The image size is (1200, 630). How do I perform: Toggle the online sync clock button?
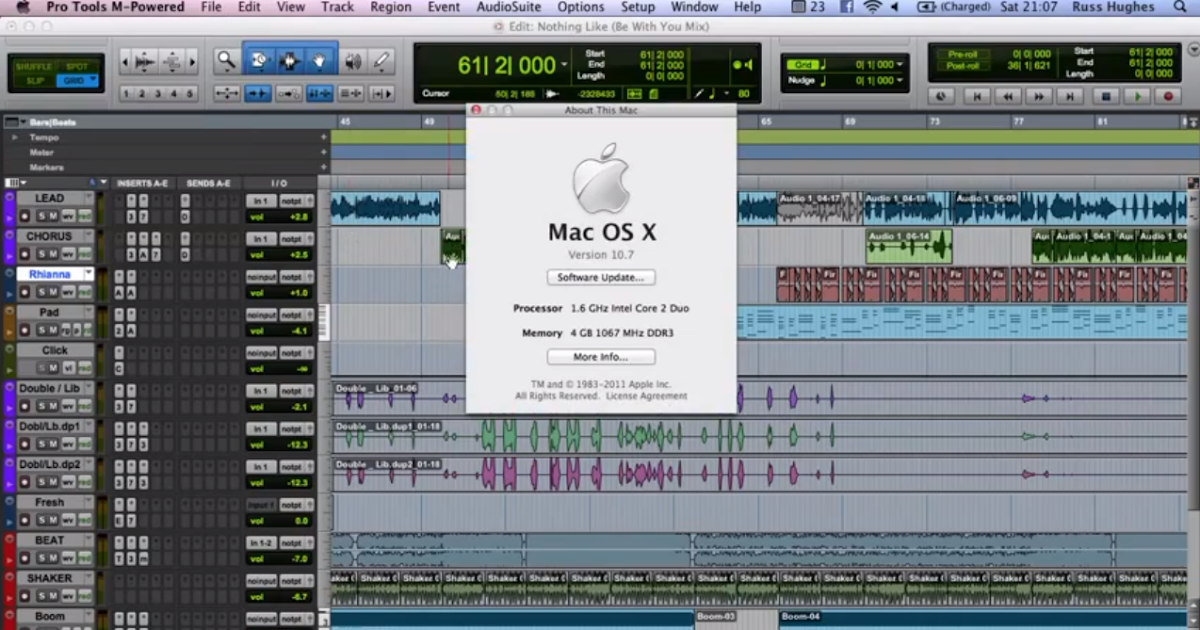[940, 96]
